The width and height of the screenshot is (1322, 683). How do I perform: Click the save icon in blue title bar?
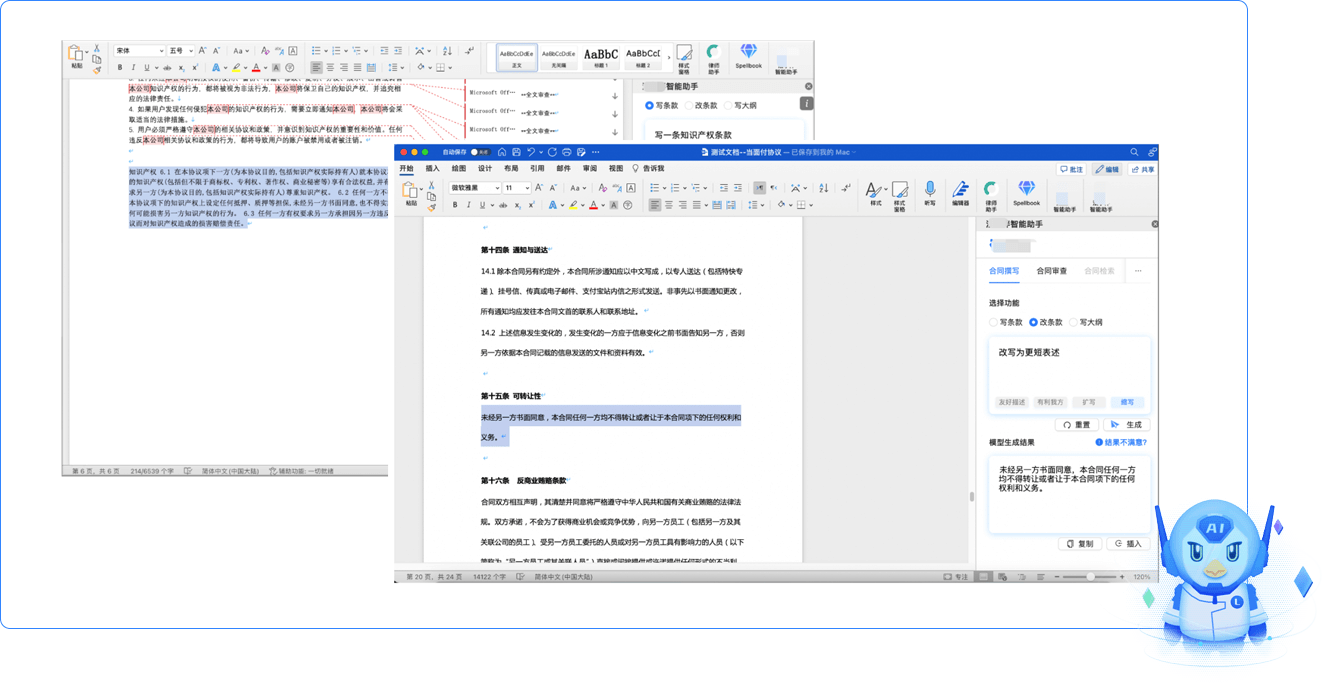pos(515,152)
